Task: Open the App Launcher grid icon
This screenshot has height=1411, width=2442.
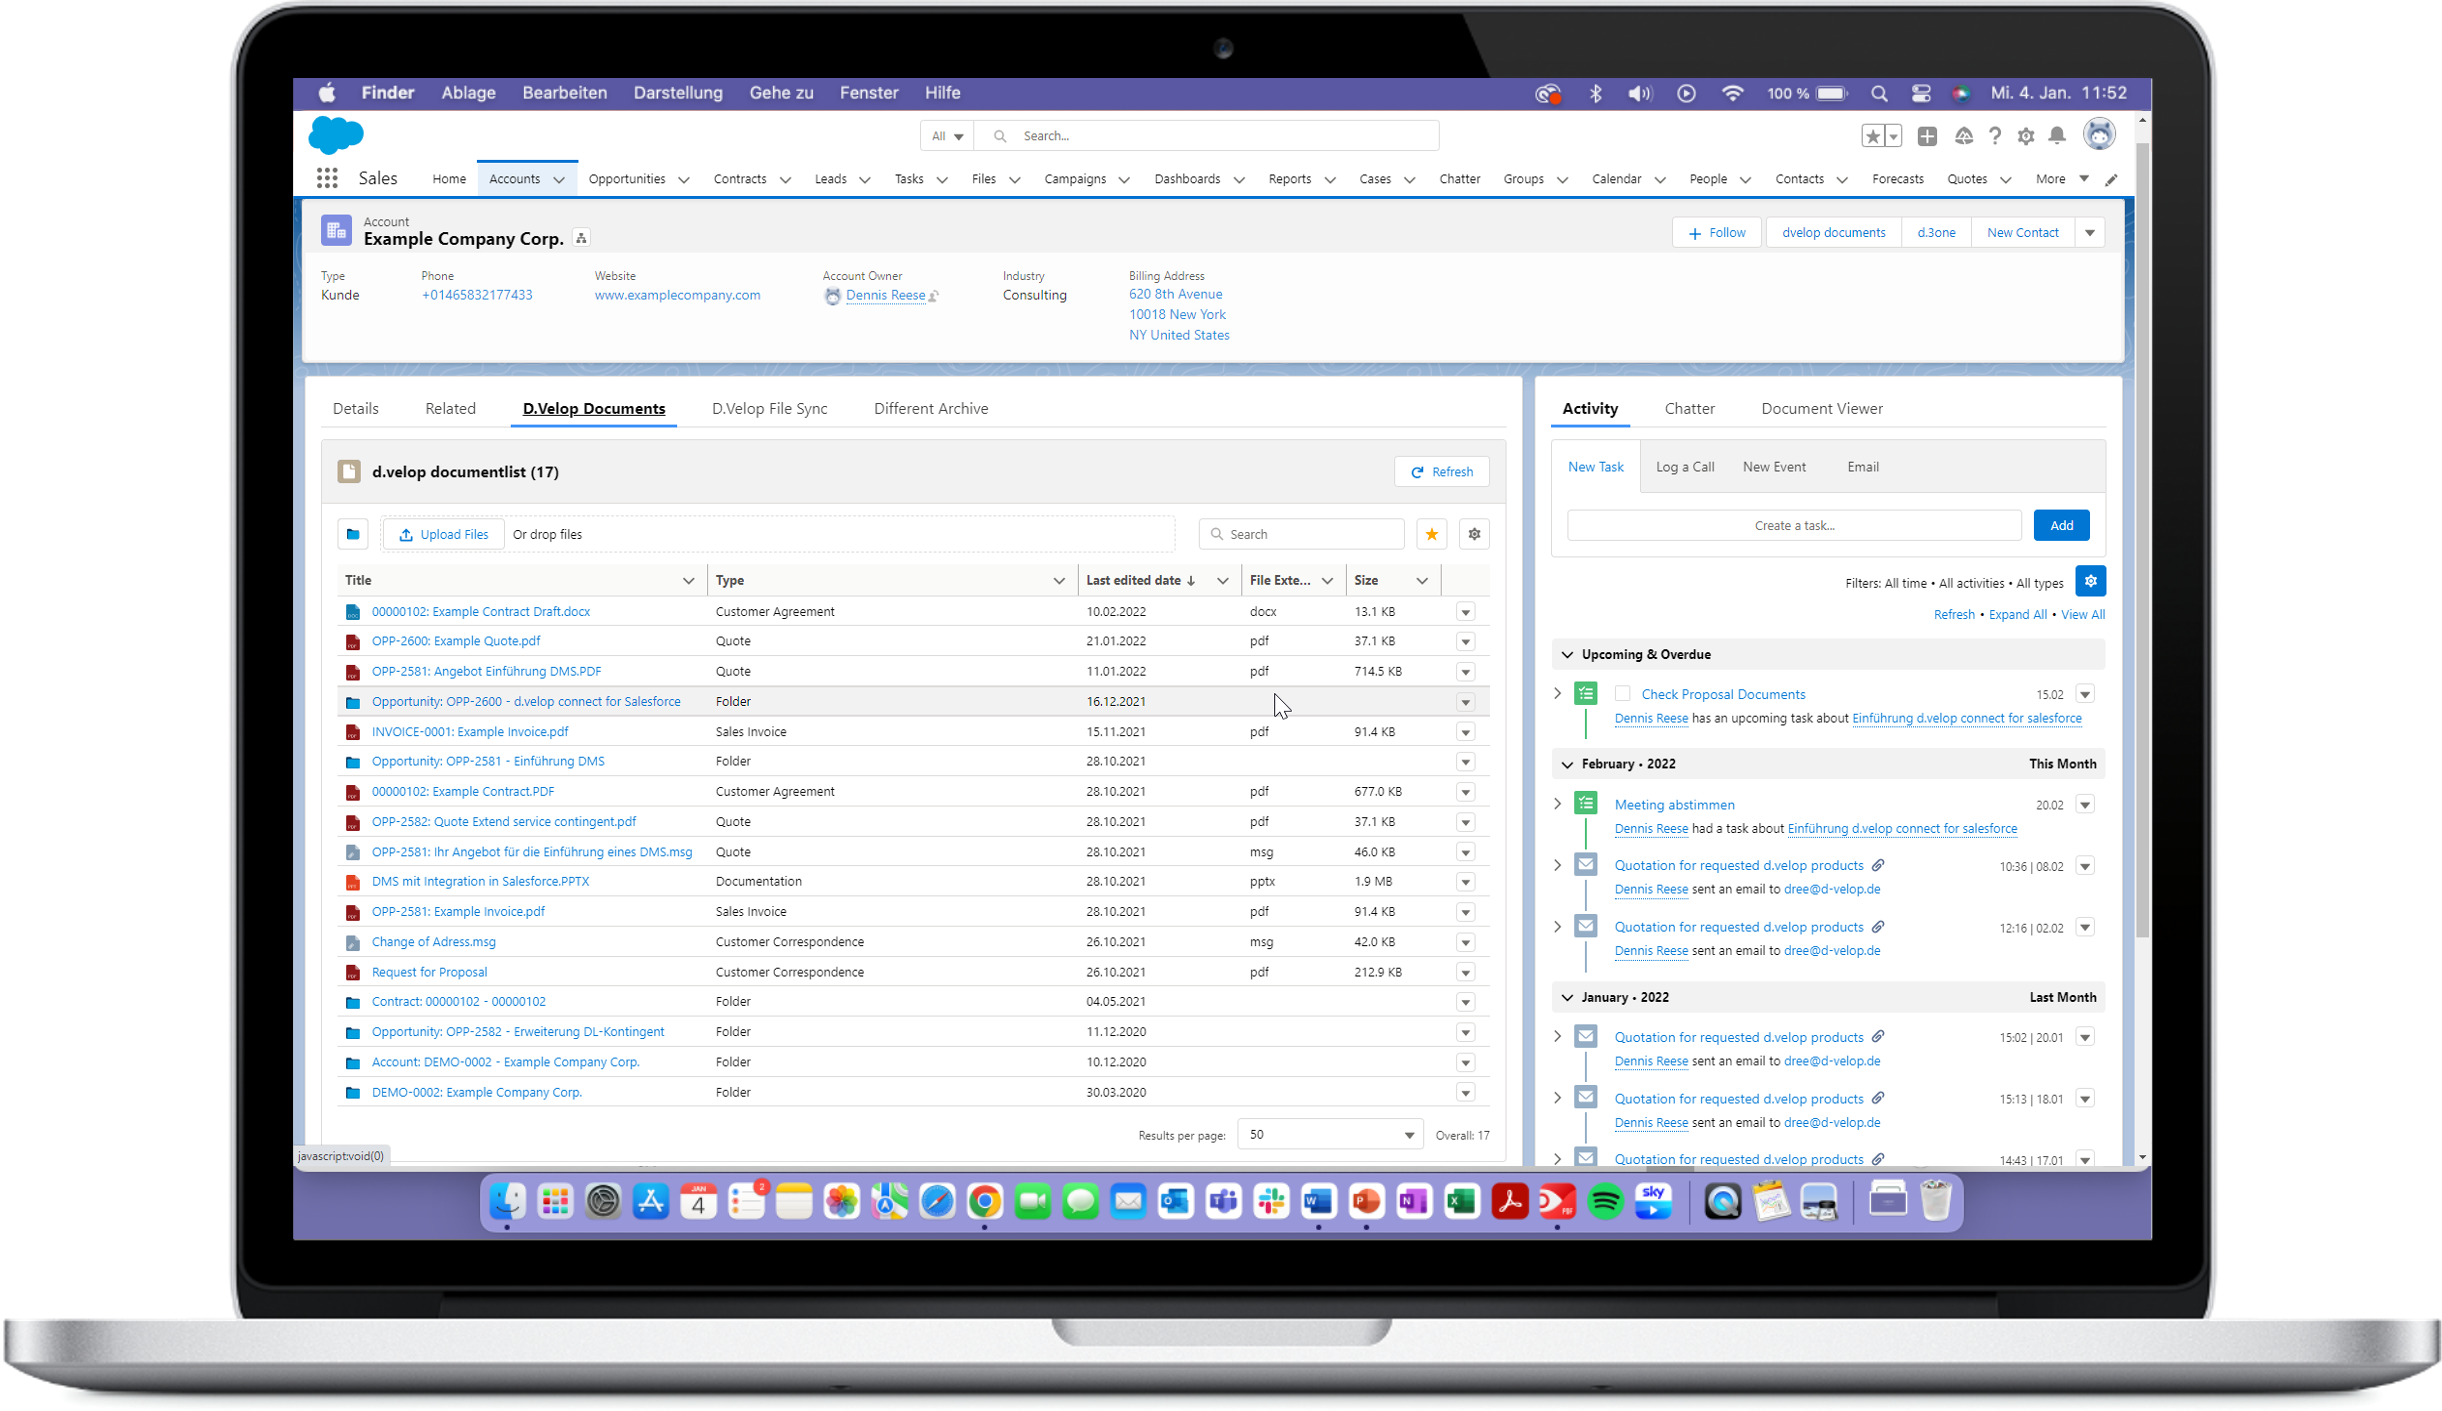Action: pyautogui.click(x=327, y=178)
